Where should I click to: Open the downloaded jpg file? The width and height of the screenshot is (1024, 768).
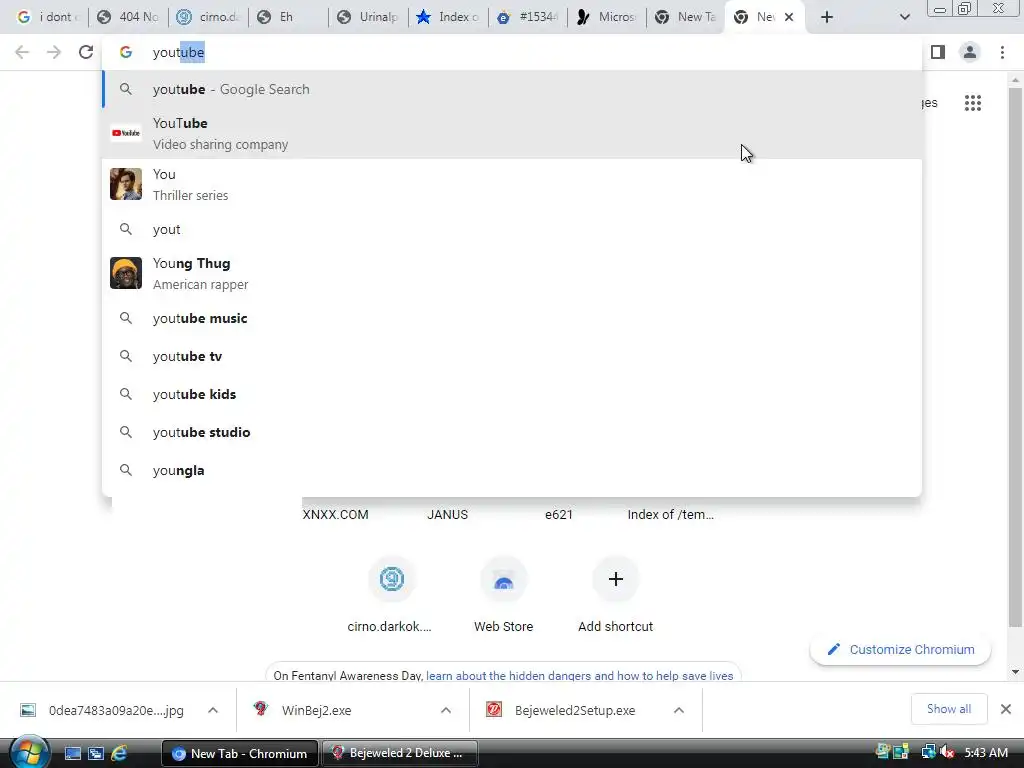tap(103, 710)
